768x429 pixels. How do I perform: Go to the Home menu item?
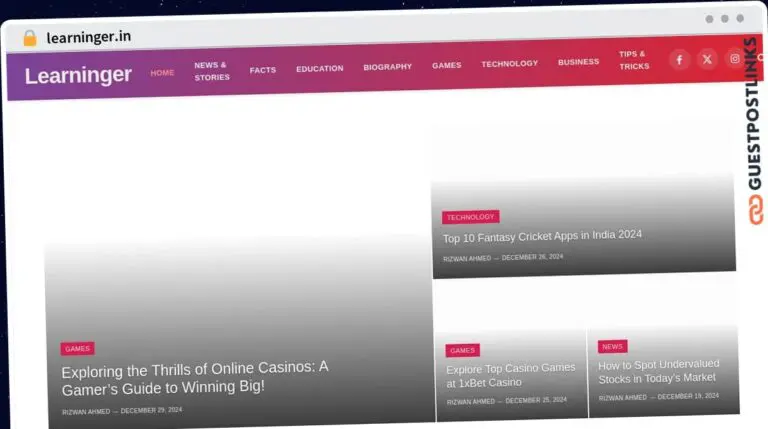click(162, 72)
